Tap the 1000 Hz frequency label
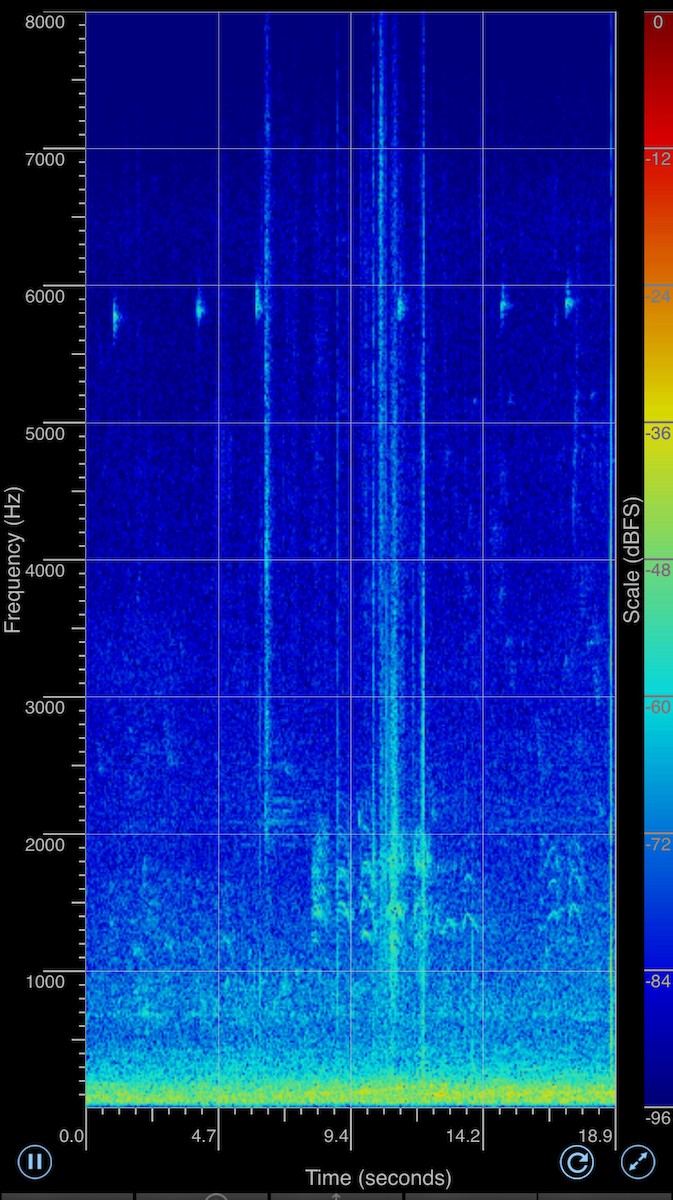673x1200 pixels. point(45,982)
